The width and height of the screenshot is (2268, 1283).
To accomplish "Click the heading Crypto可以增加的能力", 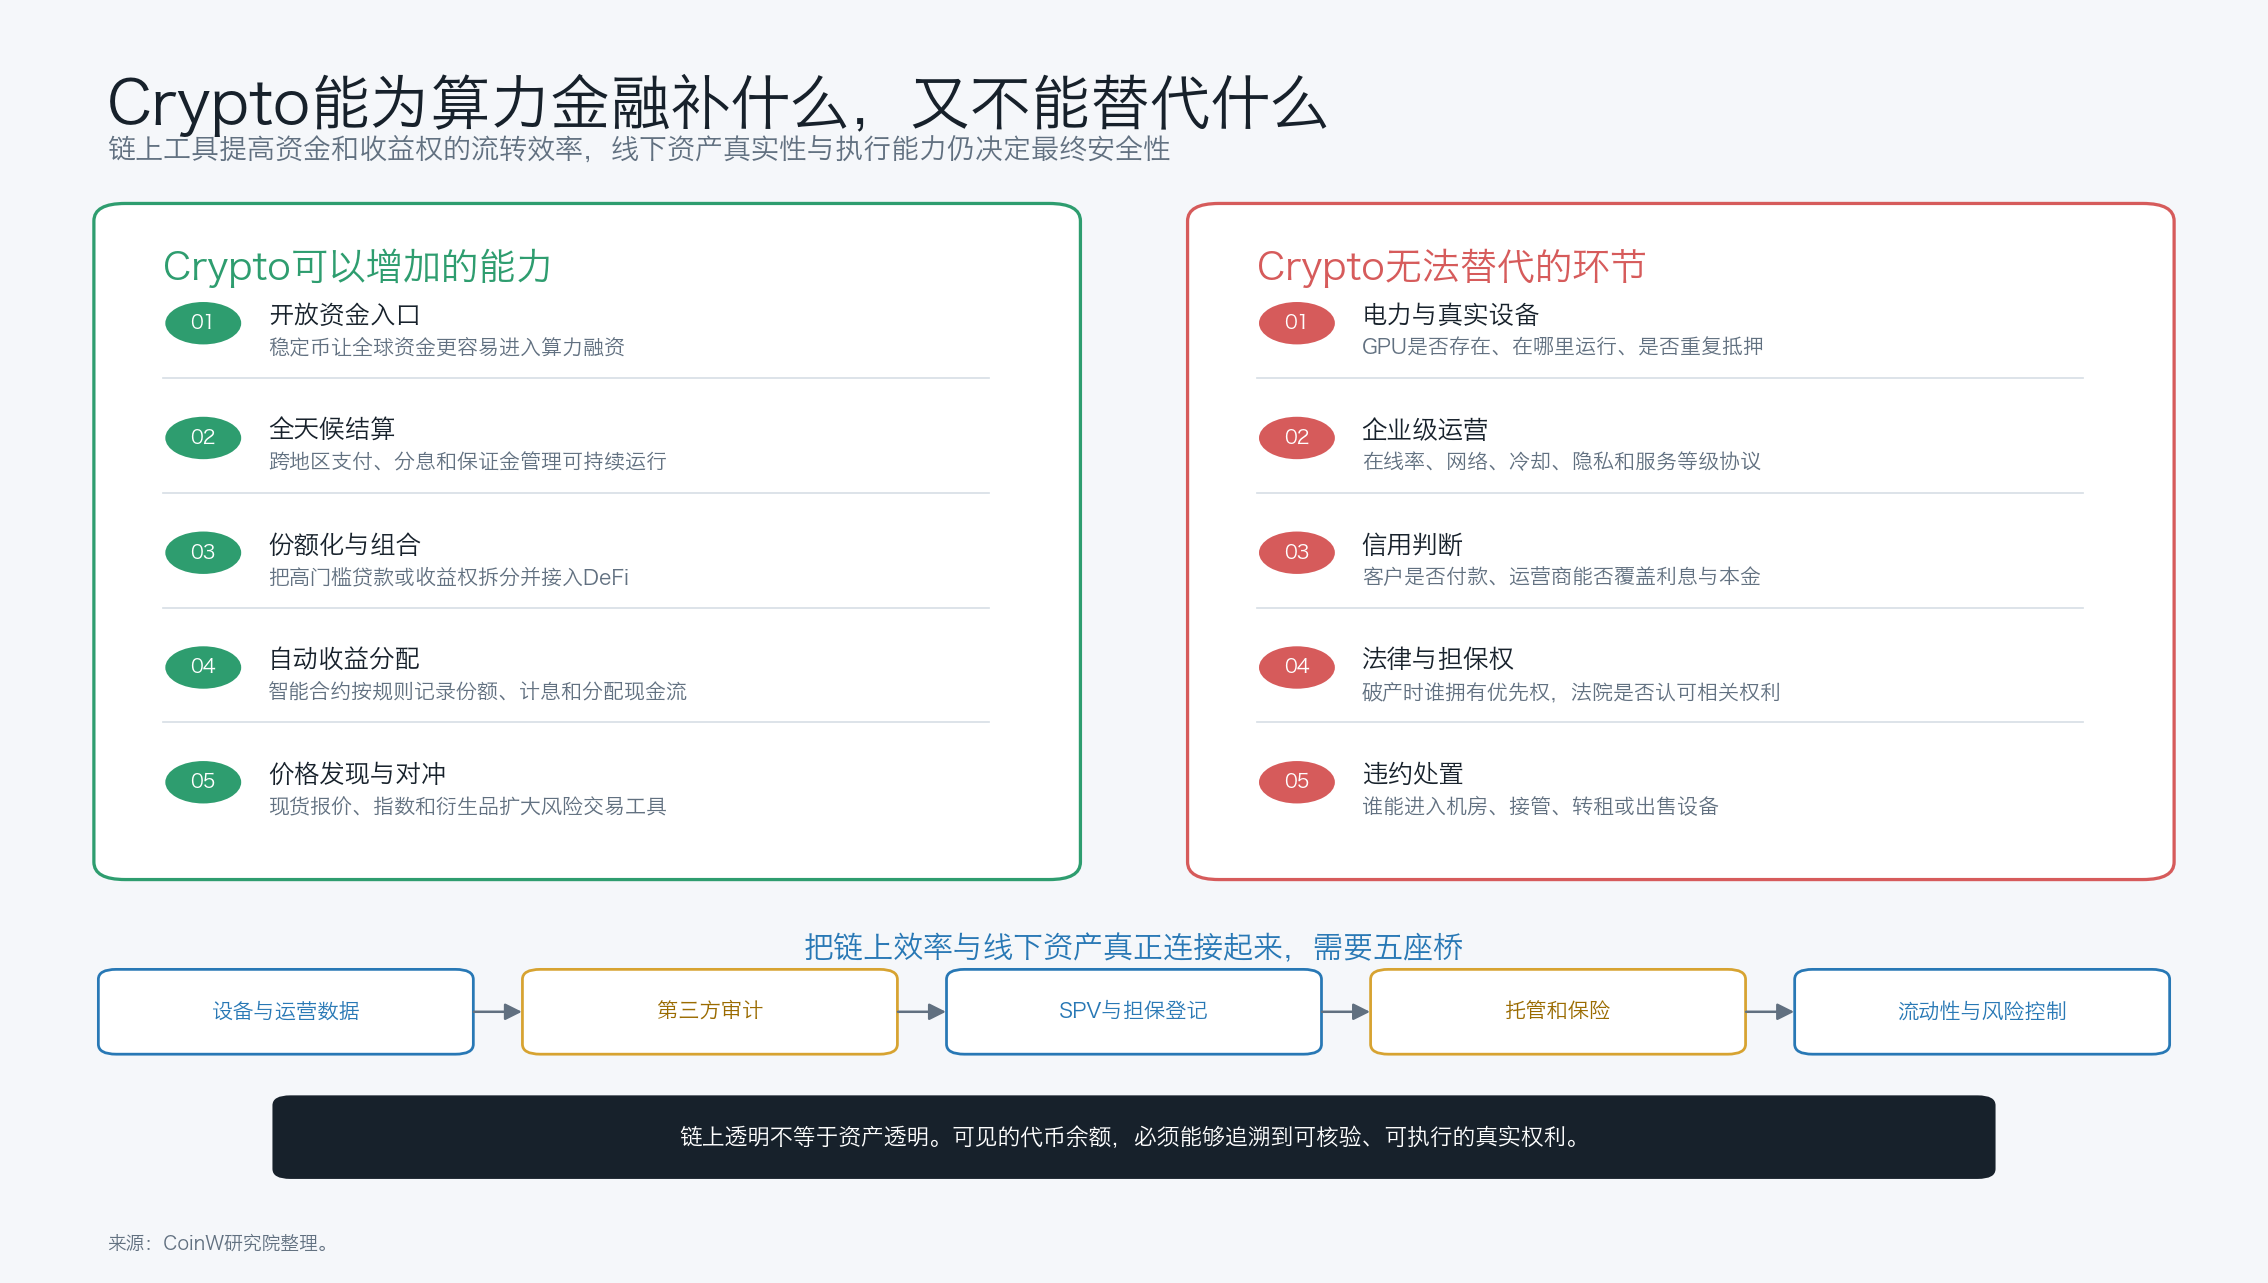I will click(358, 266).
